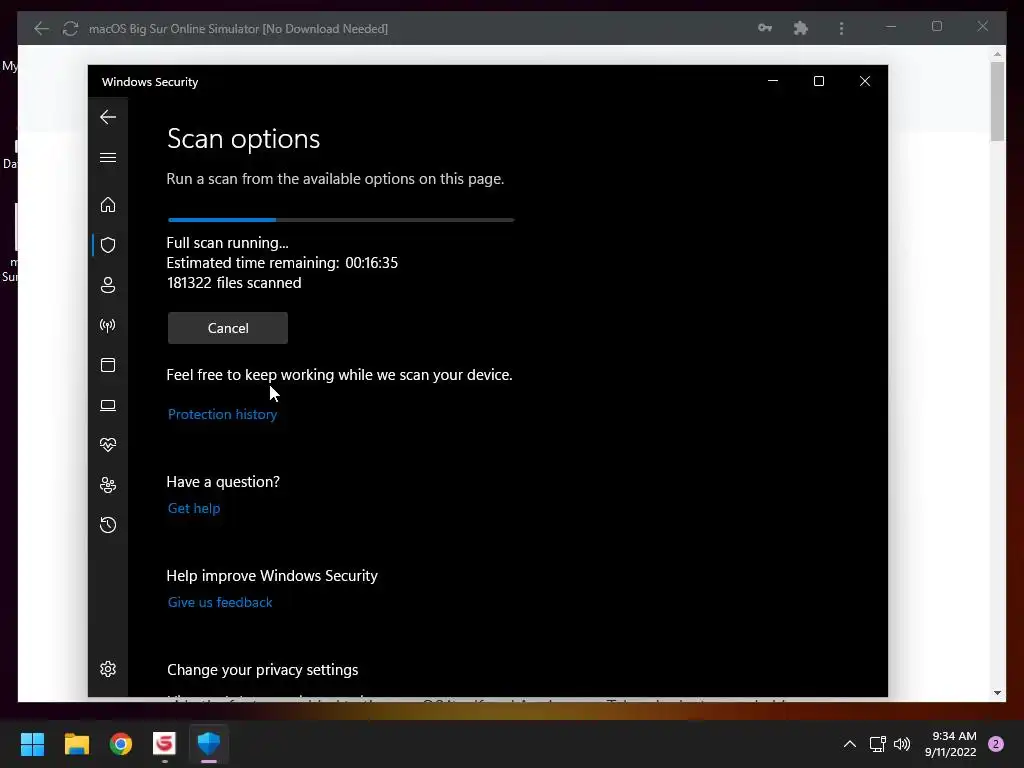Viewport: 1024px width, 768px height.
Task: Click the full scan progress bar
Action: 341,220
